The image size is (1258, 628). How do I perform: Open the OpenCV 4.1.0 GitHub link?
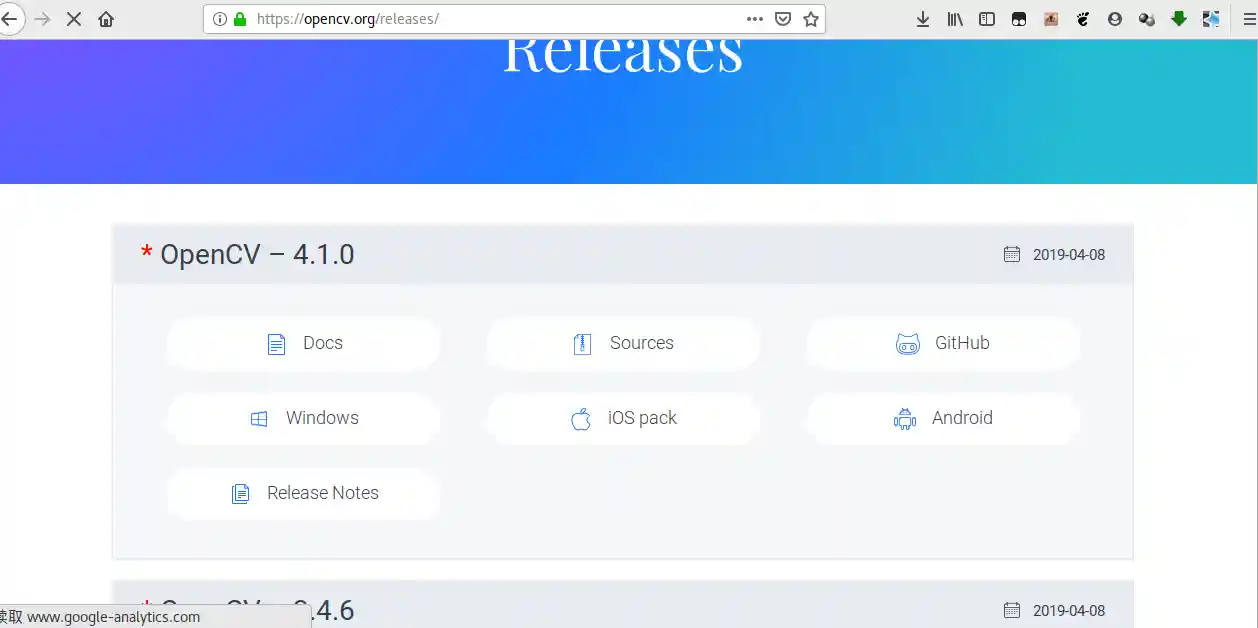click(x=943, y=343)
